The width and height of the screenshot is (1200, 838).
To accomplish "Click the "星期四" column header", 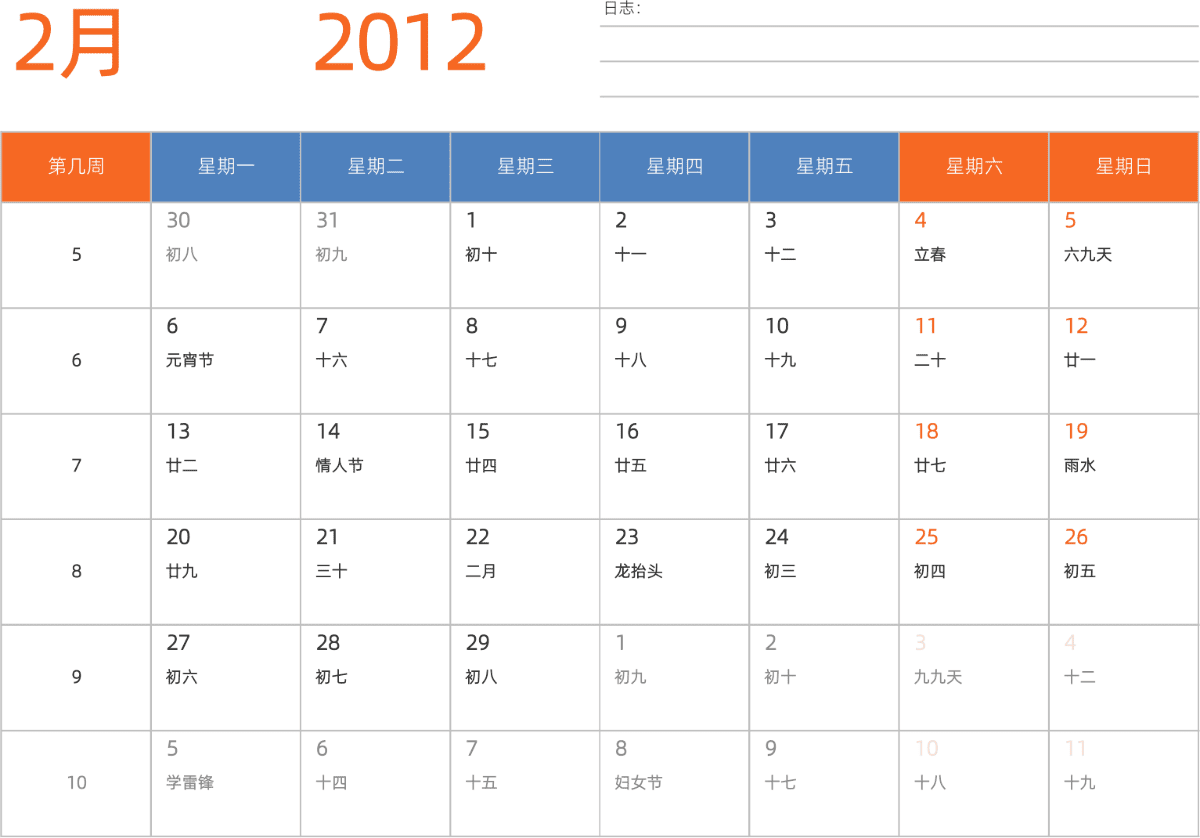I will (x=675, y=167).
